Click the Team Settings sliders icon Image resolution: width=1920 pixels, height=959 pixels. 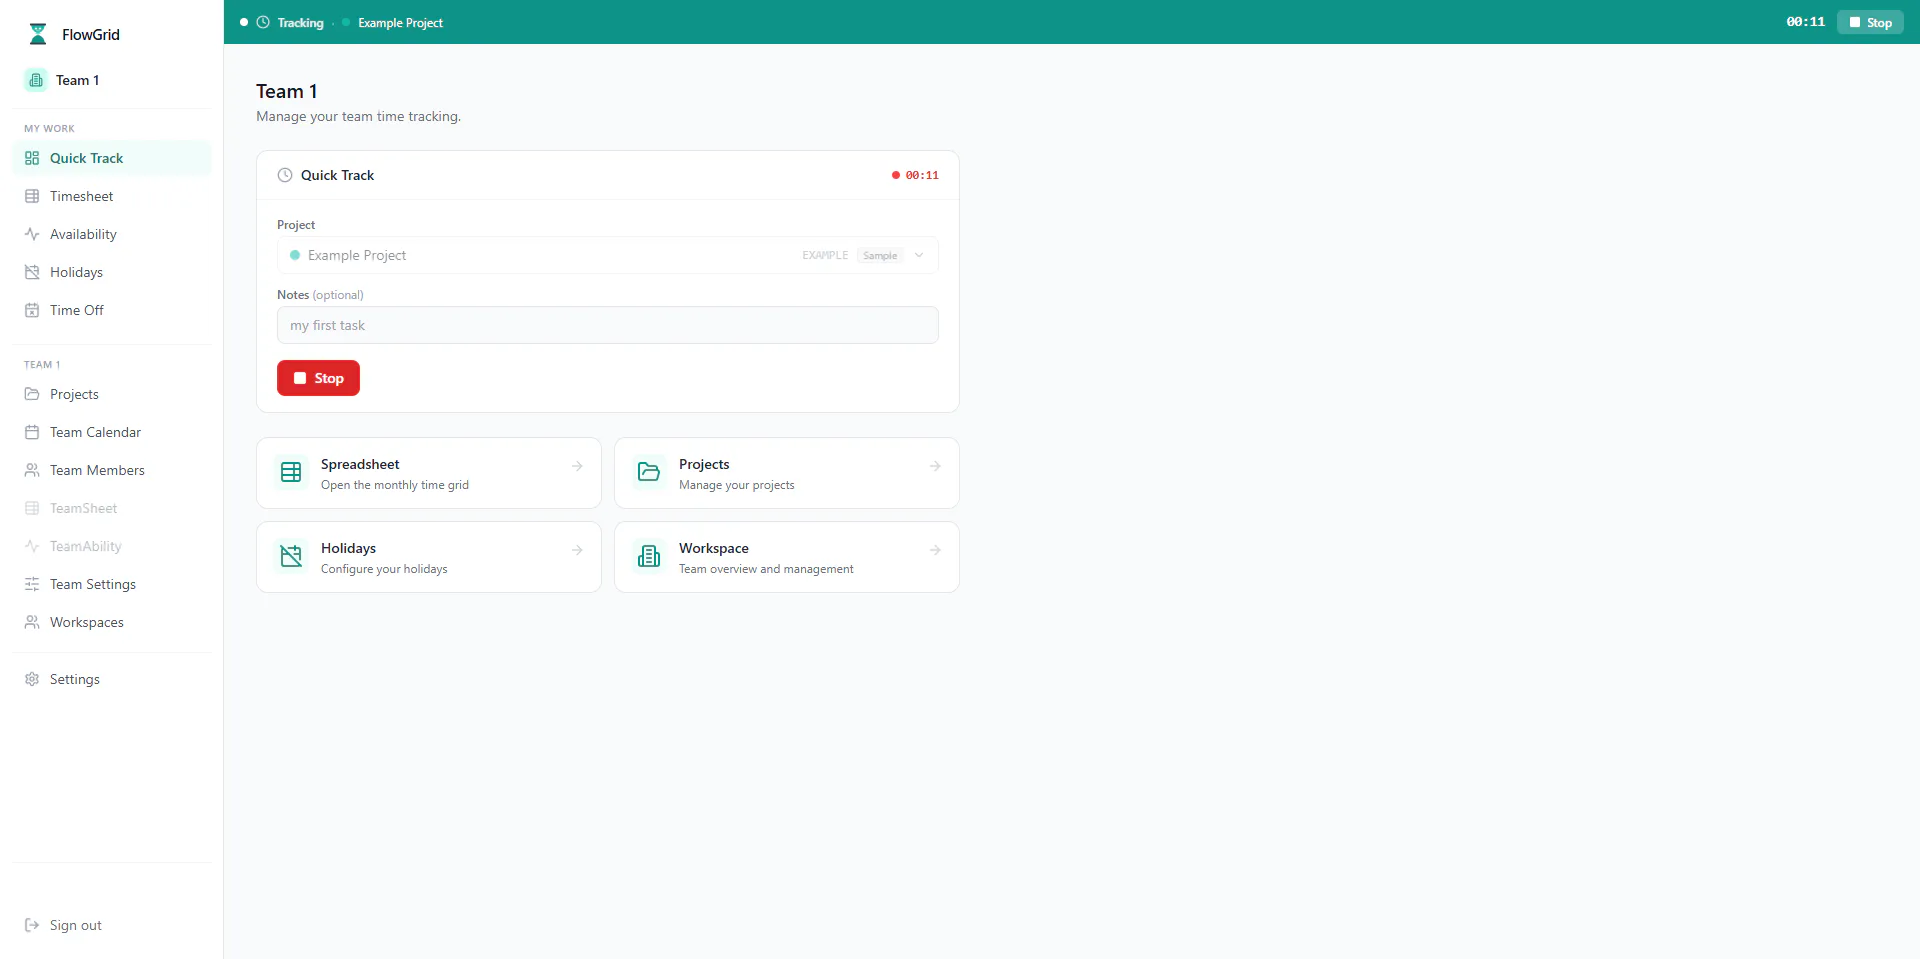coord(32,584)
